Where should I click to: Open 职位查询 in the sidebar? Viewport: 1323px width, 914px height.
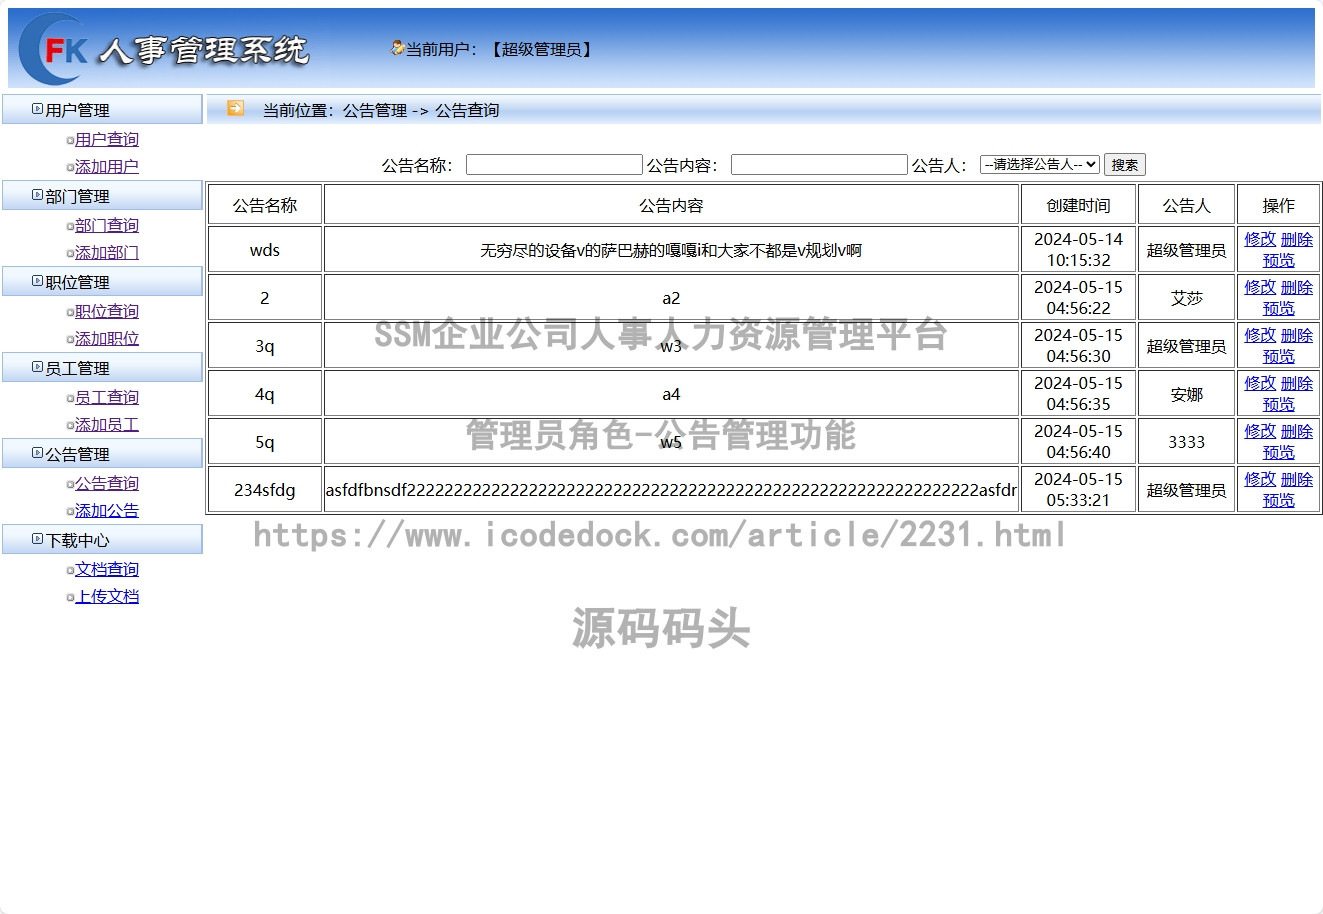pyautogui.click(x=107, y=311)
